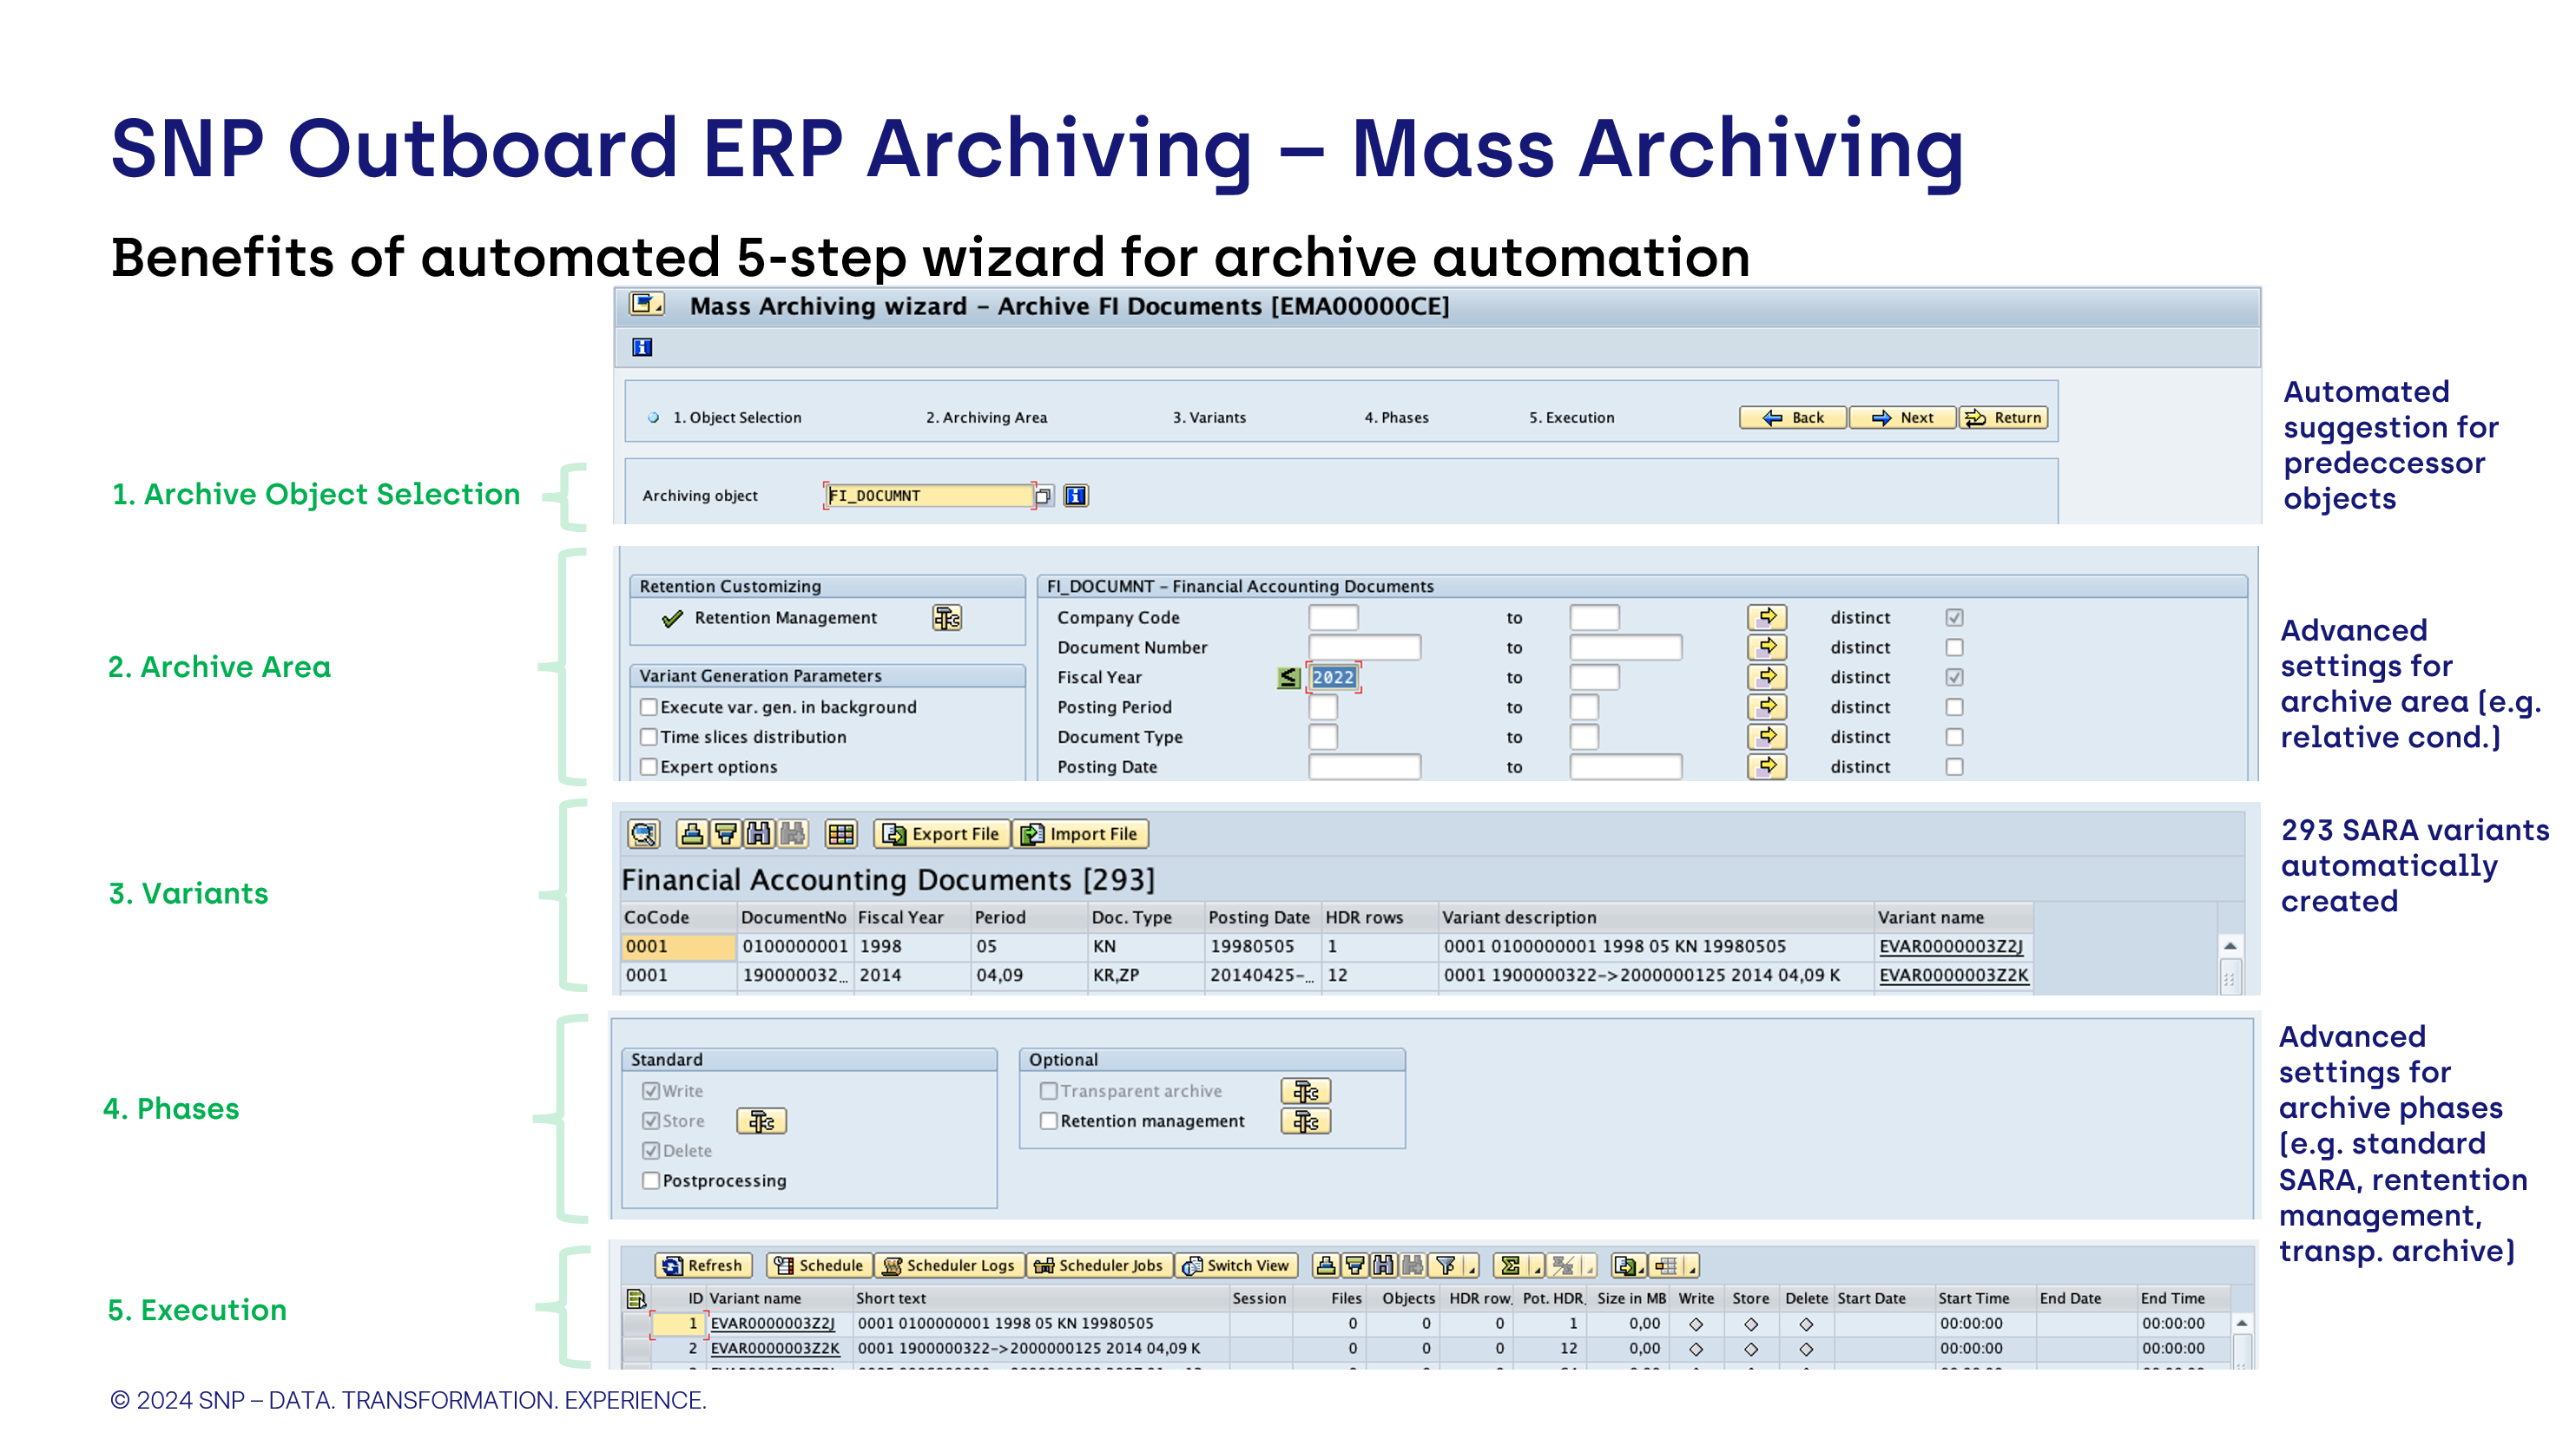Enable Time slices distribution
This screenshot has height=1446, width=2576.
649,737
